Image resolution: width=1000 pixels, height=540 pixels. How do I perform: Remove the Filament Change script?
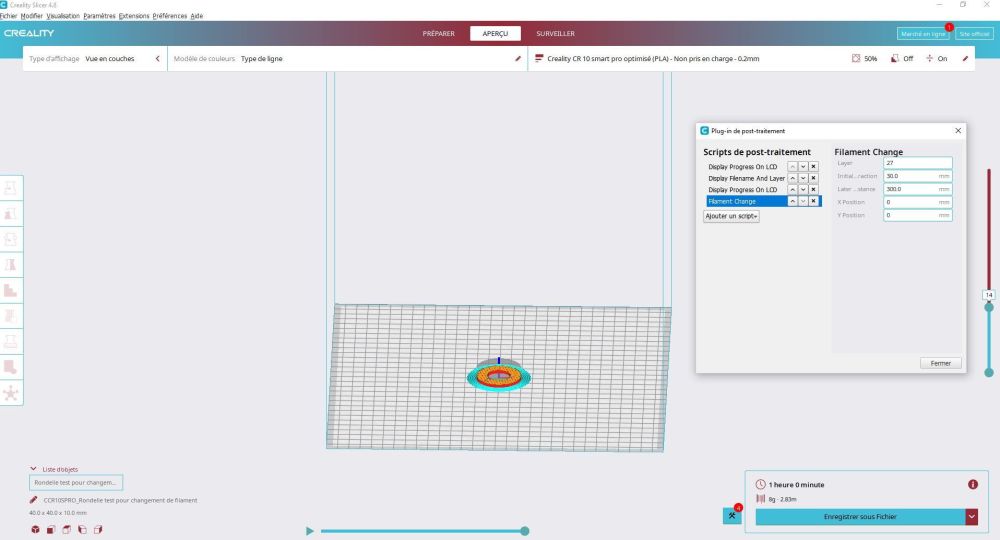click(813, 201)
